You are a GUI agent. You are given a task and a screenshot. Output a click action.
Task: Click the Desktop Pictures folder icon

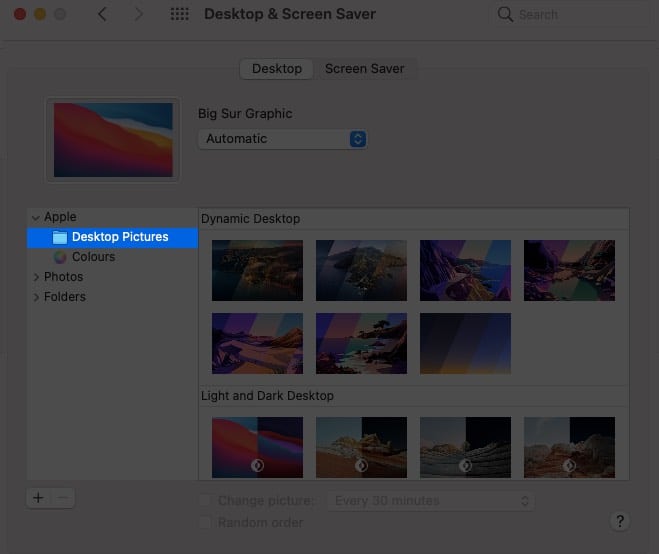pyautogui.click(x=60, y=237)
